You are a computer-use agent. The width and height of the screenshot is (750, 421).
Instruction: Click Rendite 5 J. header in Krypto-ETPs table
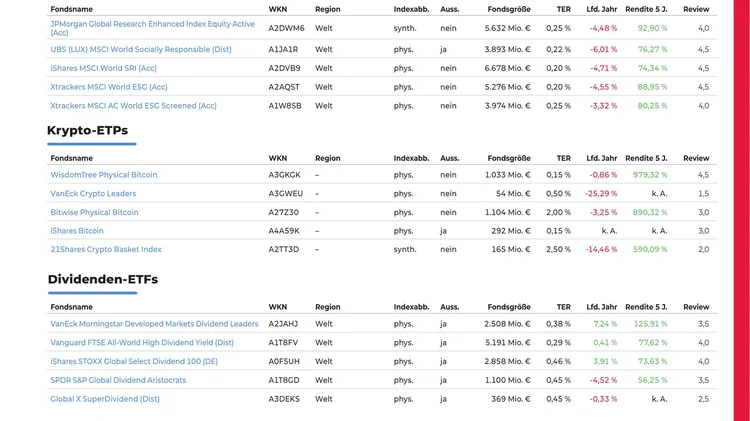[646, 158]
